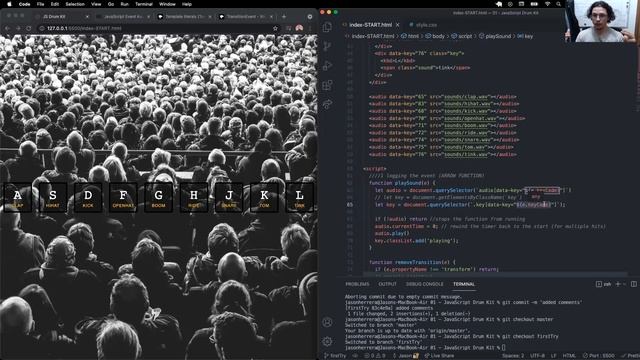Switch to the TransitionEvent browser tab
The height and width of the screenshot is (360, 640).
click(x=247, y=17)
